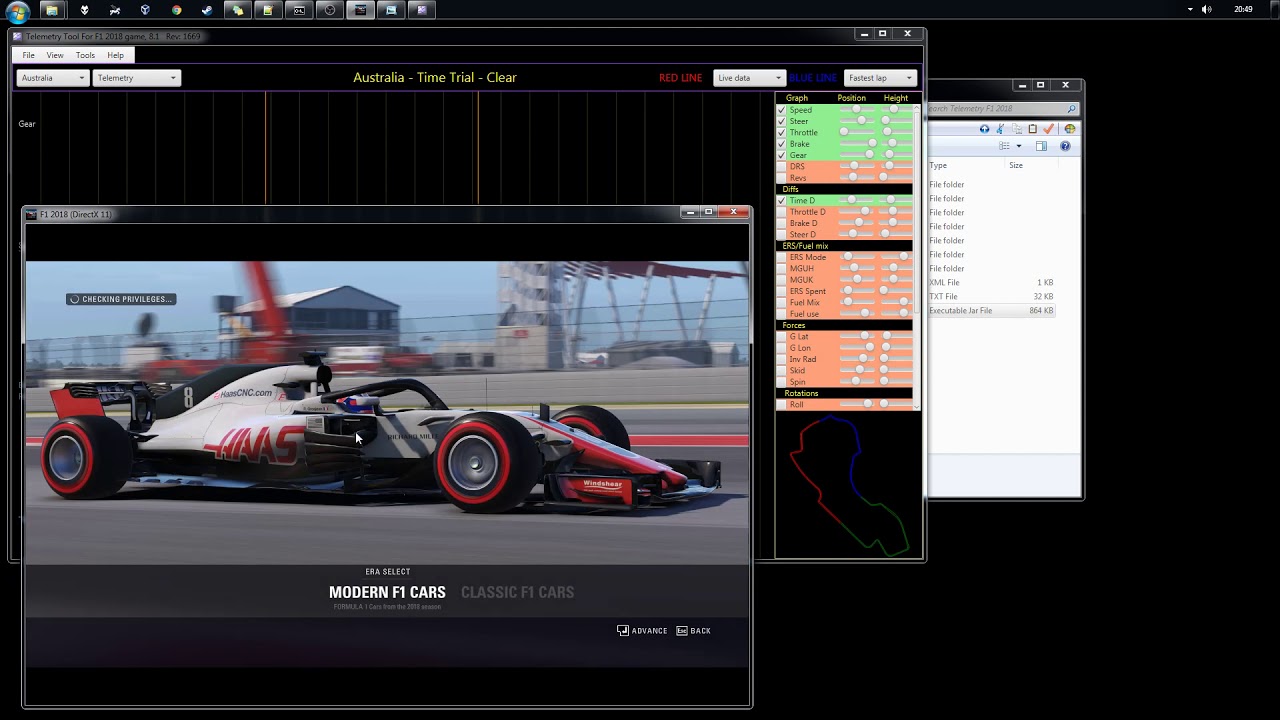This screenshot has height=720, width=1280.
Task: Click the blue up-arrow icon in the Explorer toolbar
Action: point(984,129)
